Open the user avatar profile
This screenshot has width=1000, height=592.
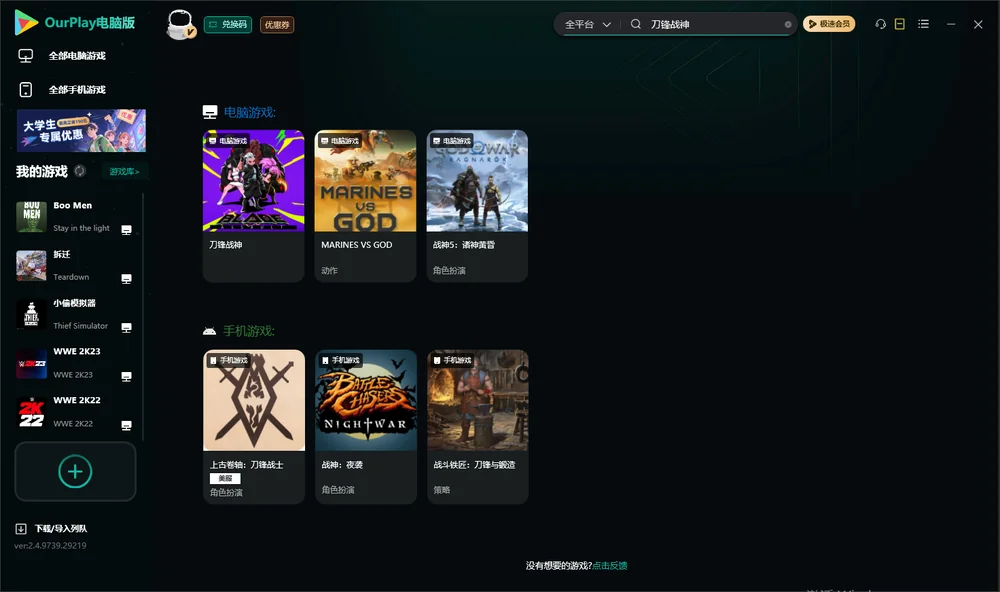pos(180,24)
